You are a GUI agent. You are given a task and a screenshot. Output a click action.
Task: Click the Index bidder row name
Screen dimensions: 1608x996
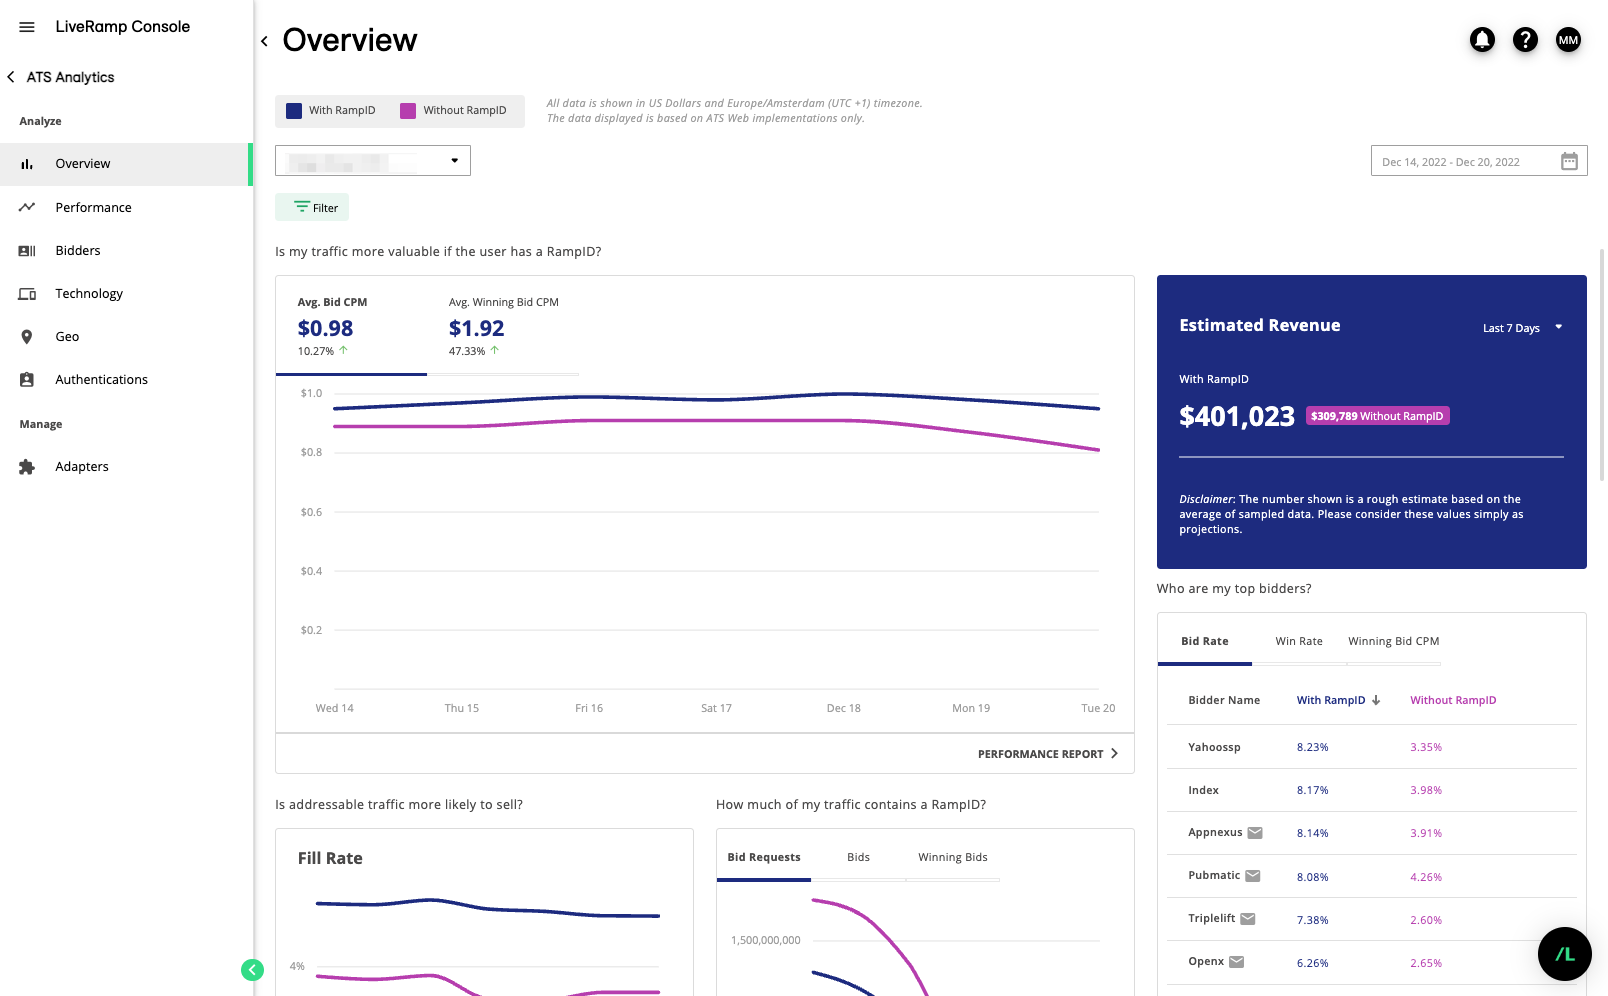tap(1203, 790)
